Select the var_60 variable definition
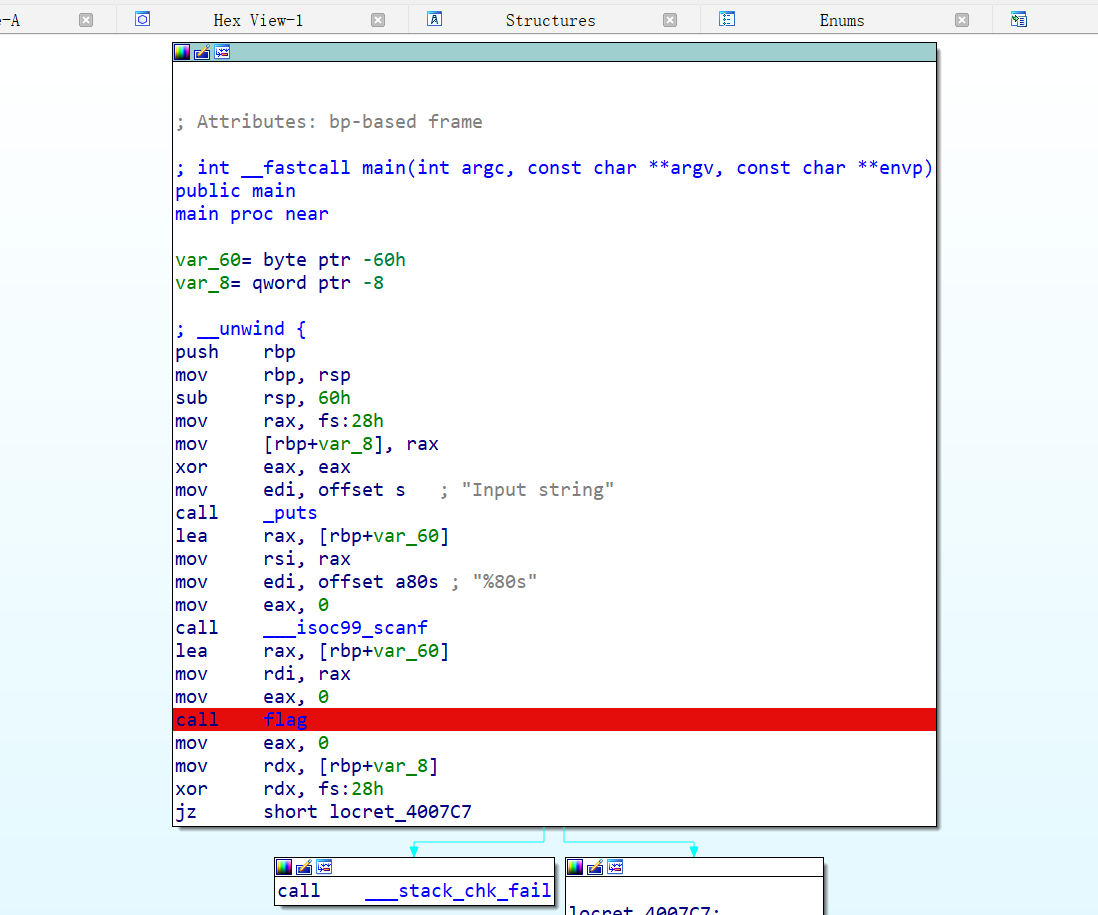This screenshot has width=1098, height=915. (x=291, y=260)
